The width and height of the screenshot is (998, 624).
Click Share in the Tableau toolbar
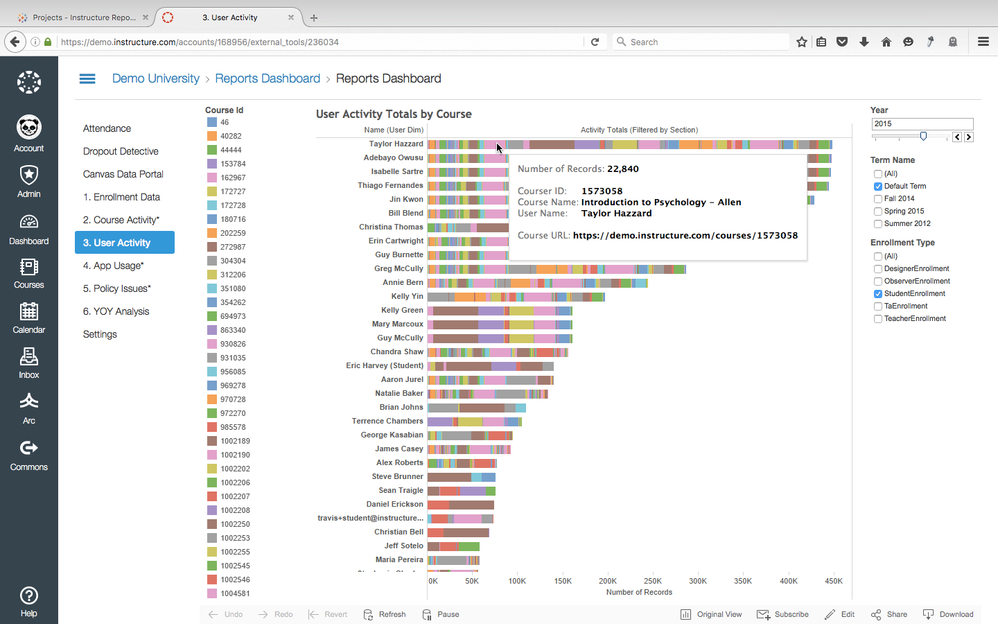(x=889, y=614)
